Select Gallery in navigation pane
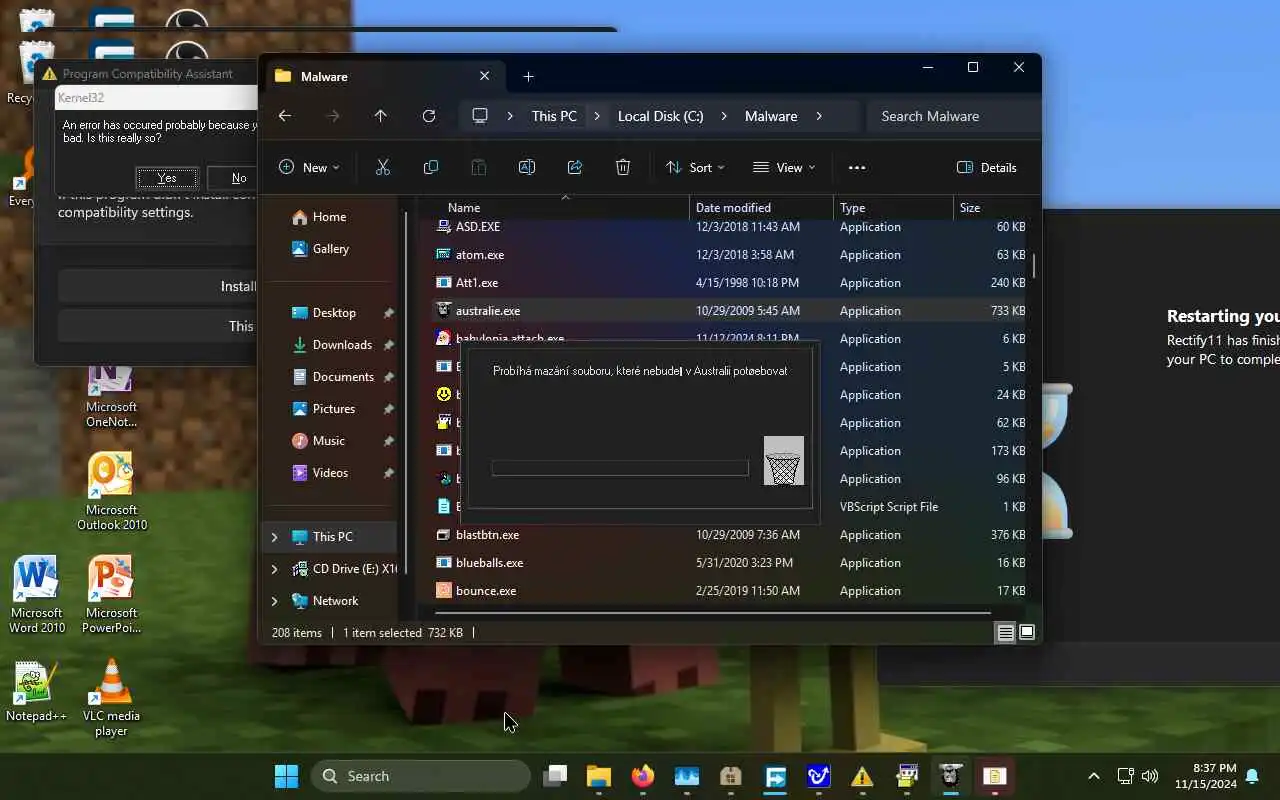 tap(330, 249)
